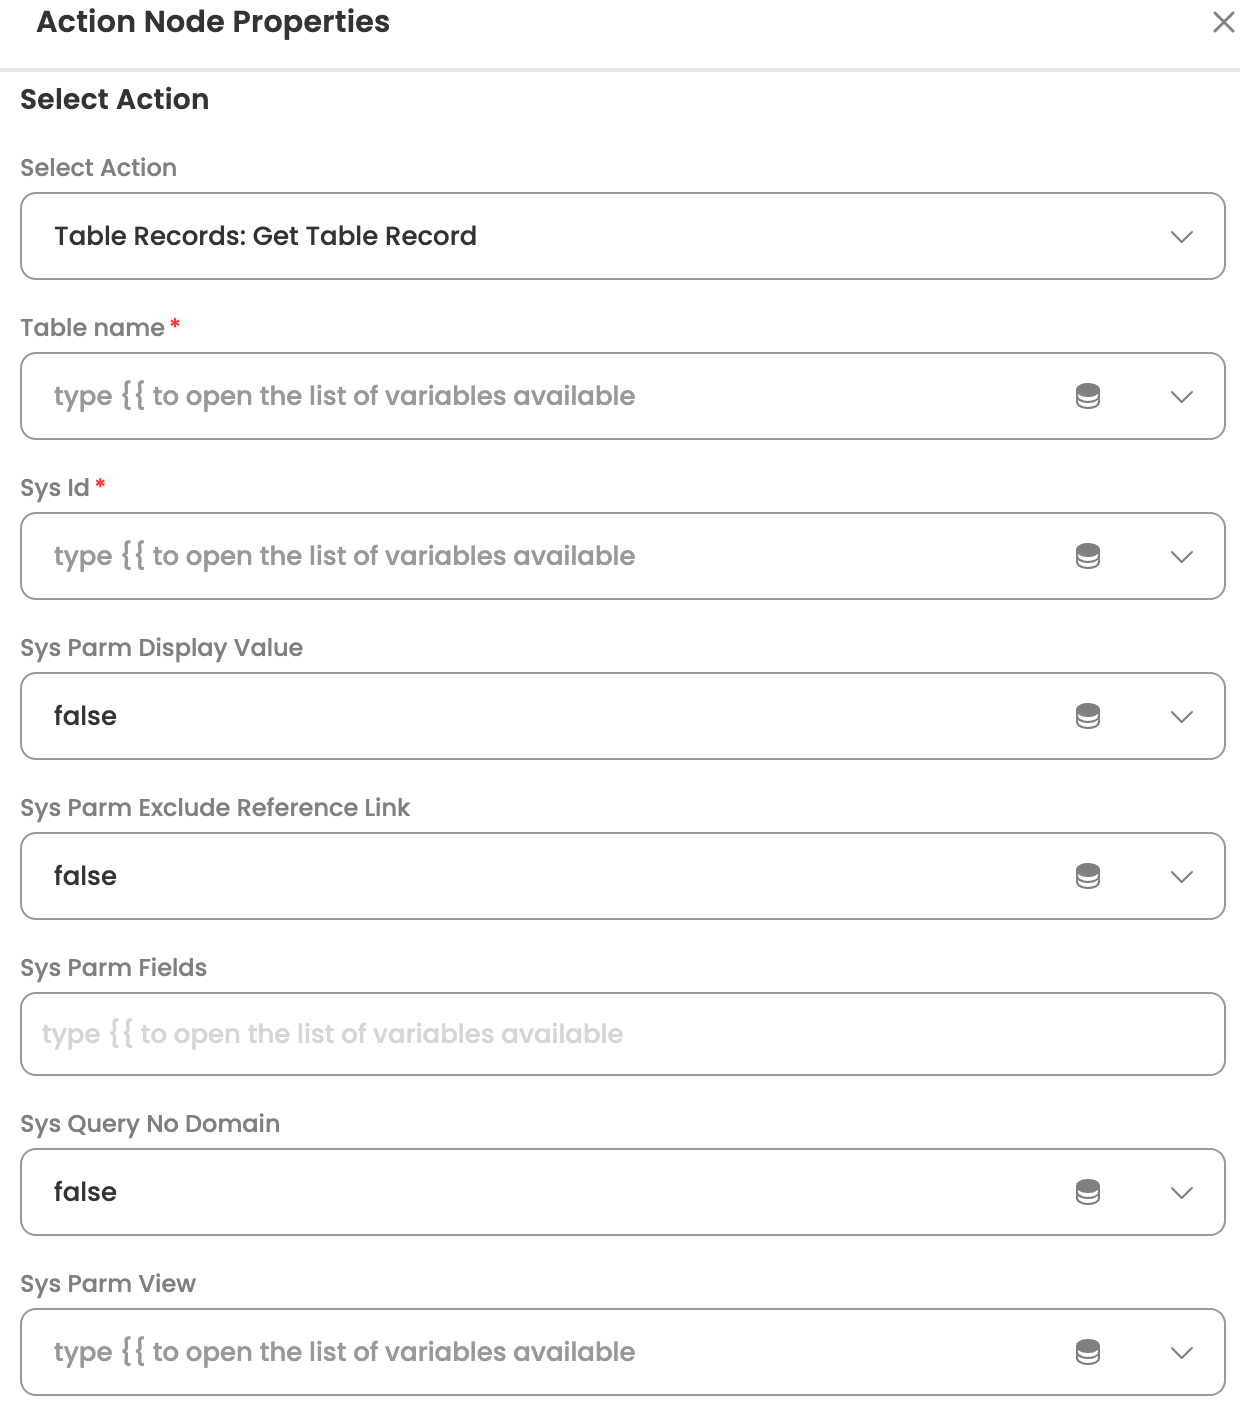This screenshot has height=1422, width=1240.
Task: Click into the Sys Parm View text field
Action: (x=500, y=1352)
